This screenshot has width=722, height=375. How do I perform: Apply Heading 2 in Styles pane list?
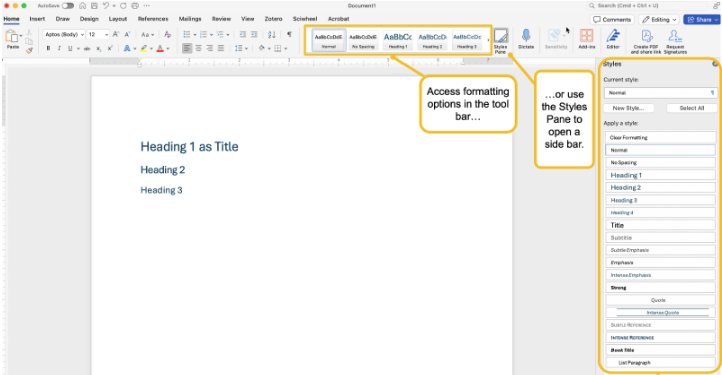[x=660, y=188]
